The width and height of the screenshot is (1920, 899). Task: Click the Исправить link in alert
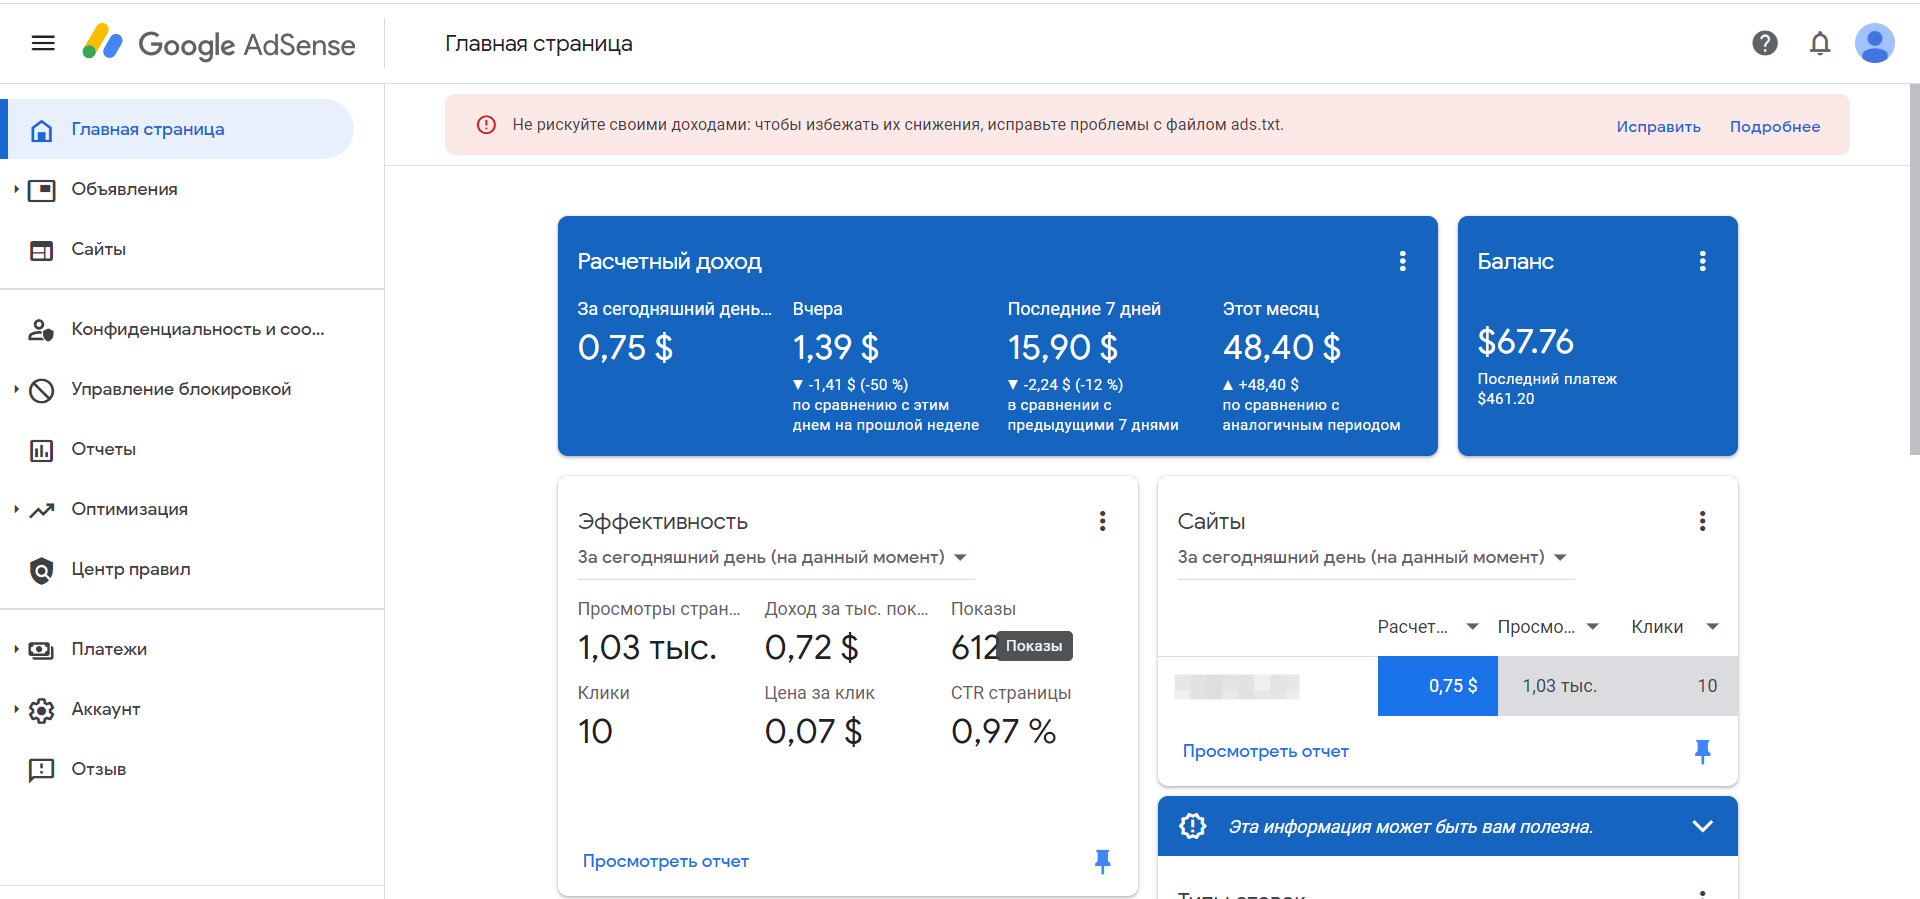click(x=1658, y=126)
